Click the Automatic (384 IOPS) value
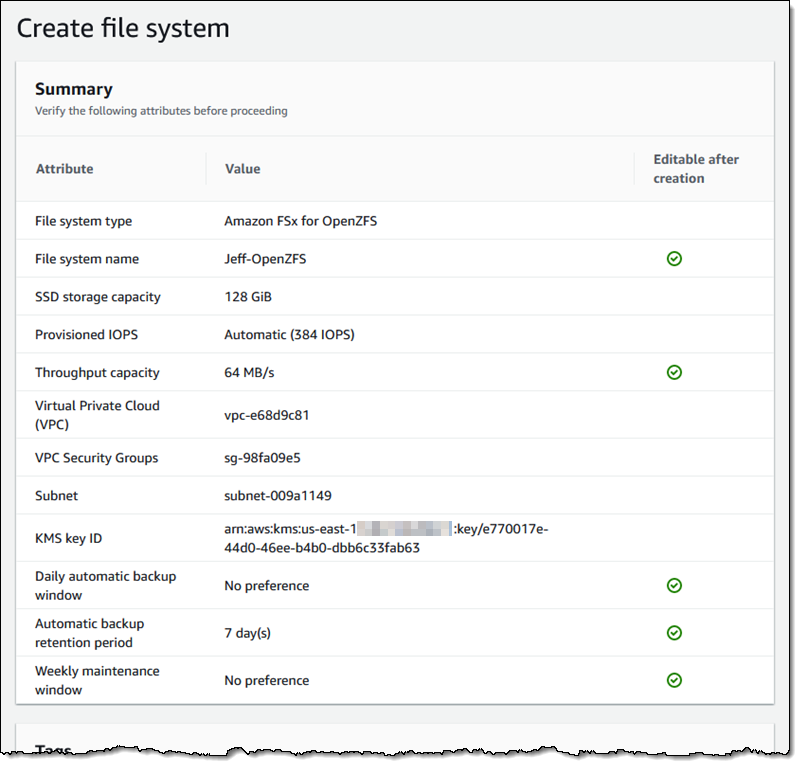The image size is (800, 766). coord(289,335)
